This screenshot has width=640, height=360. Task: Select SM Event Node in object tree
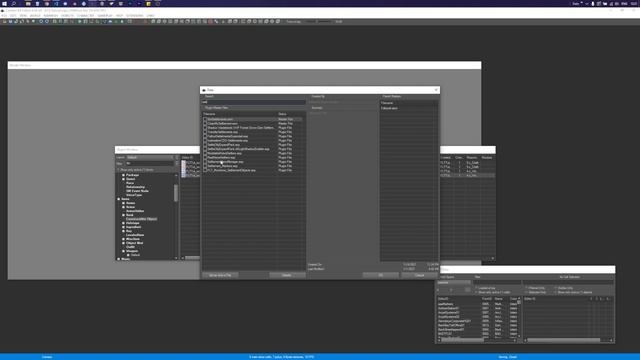point(137,191)
